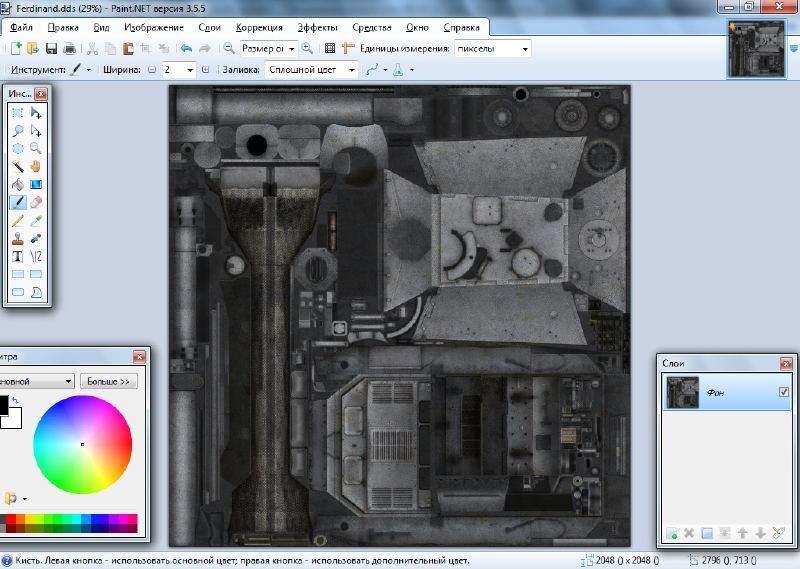Select the Magic Wand tool
The height and width of the screenshot is (569, 800).
(18, 166)
